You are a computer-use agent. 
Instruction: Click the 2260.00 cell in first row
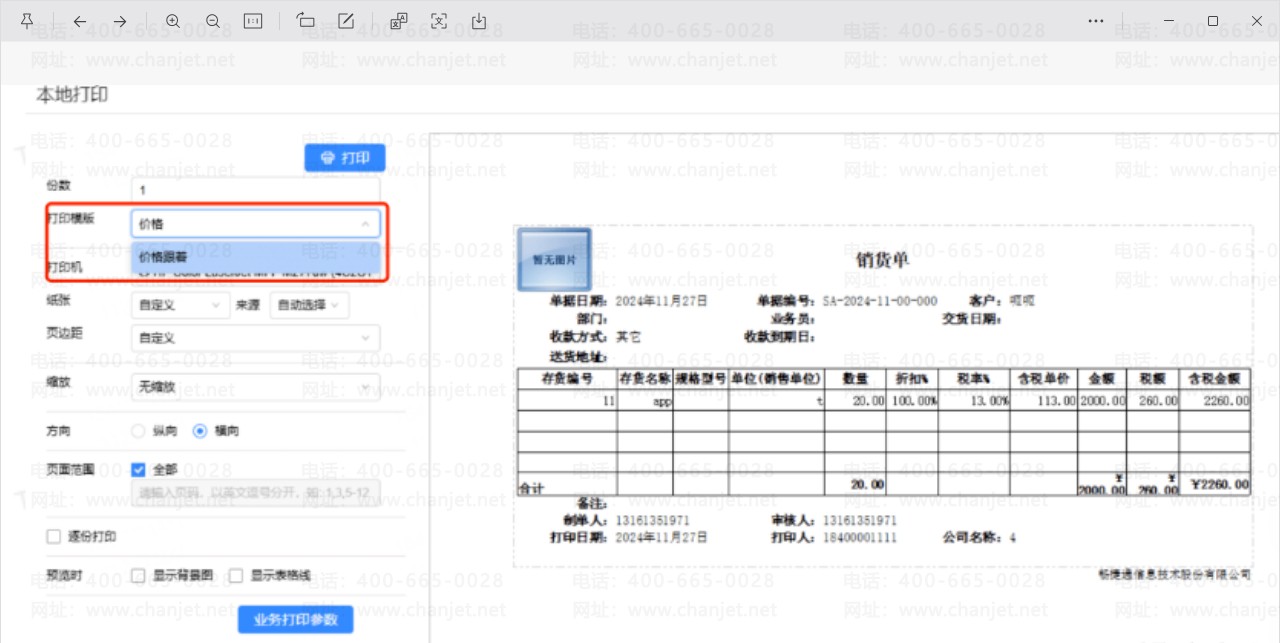click(x=1214, y=400)
